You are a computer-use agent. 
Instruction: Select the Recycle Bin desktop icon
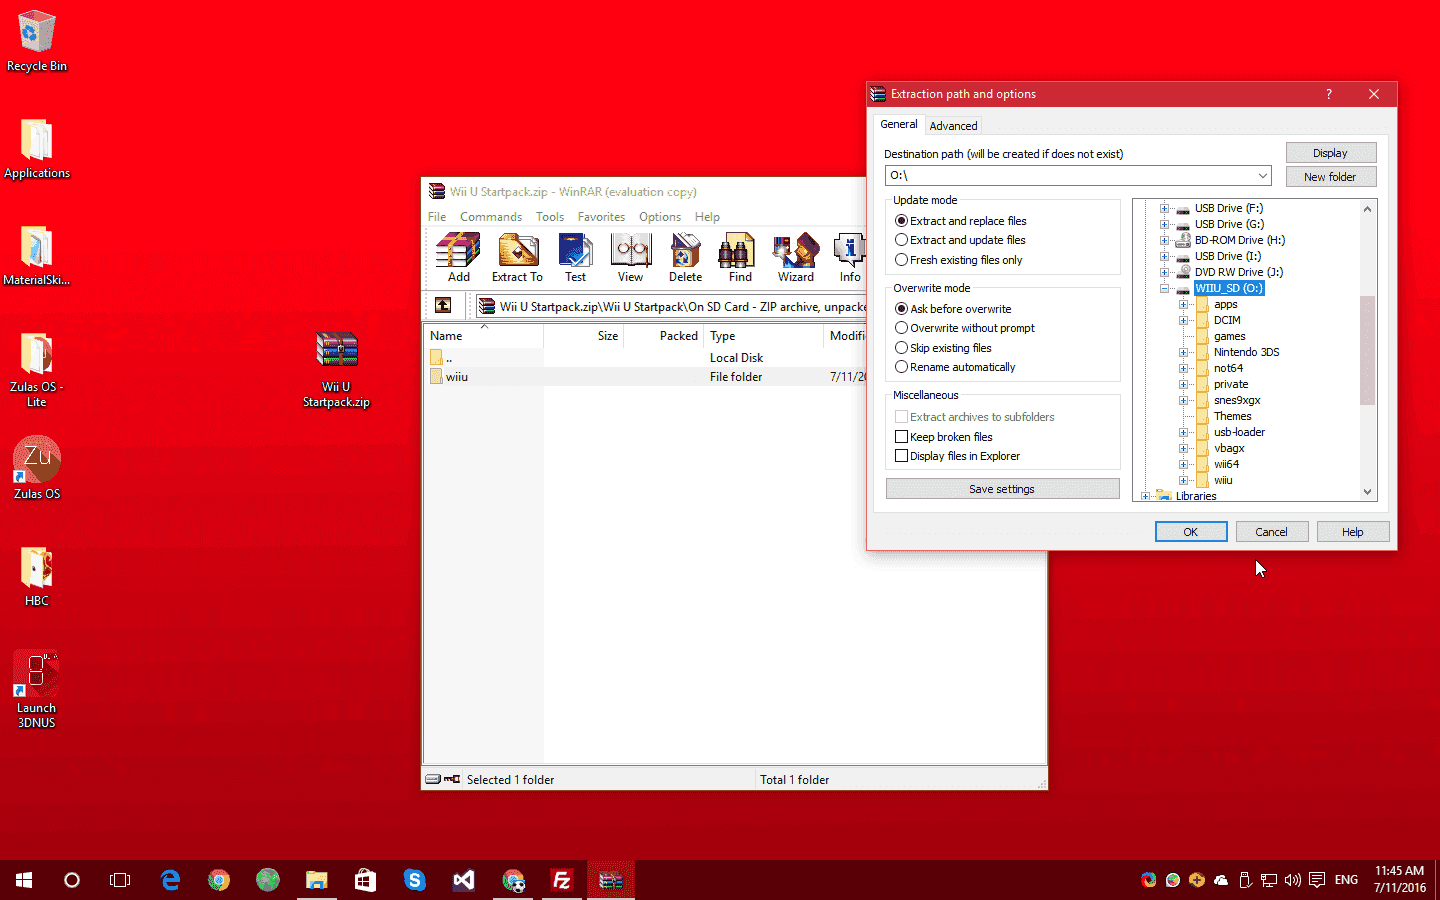[37, 42]
